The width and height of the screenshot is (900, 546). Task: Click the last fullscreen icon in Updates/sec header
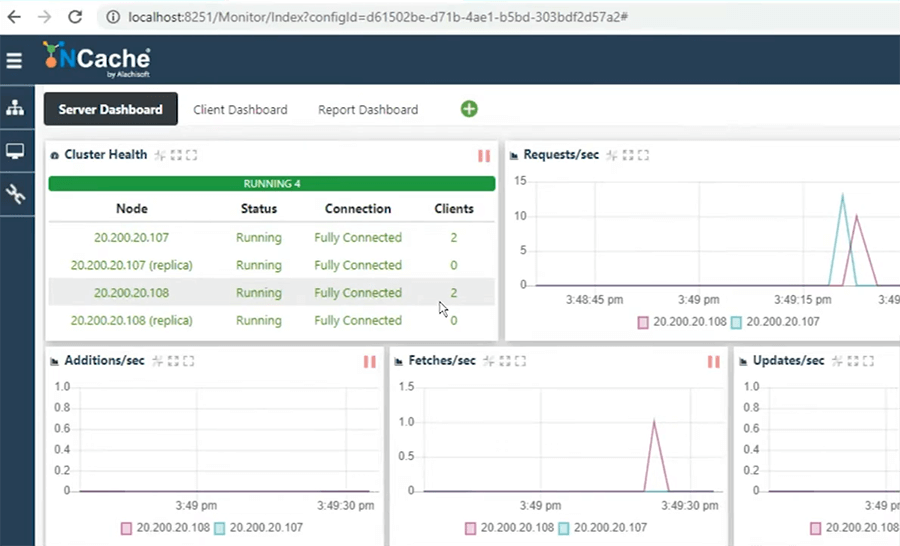[868, 361]
